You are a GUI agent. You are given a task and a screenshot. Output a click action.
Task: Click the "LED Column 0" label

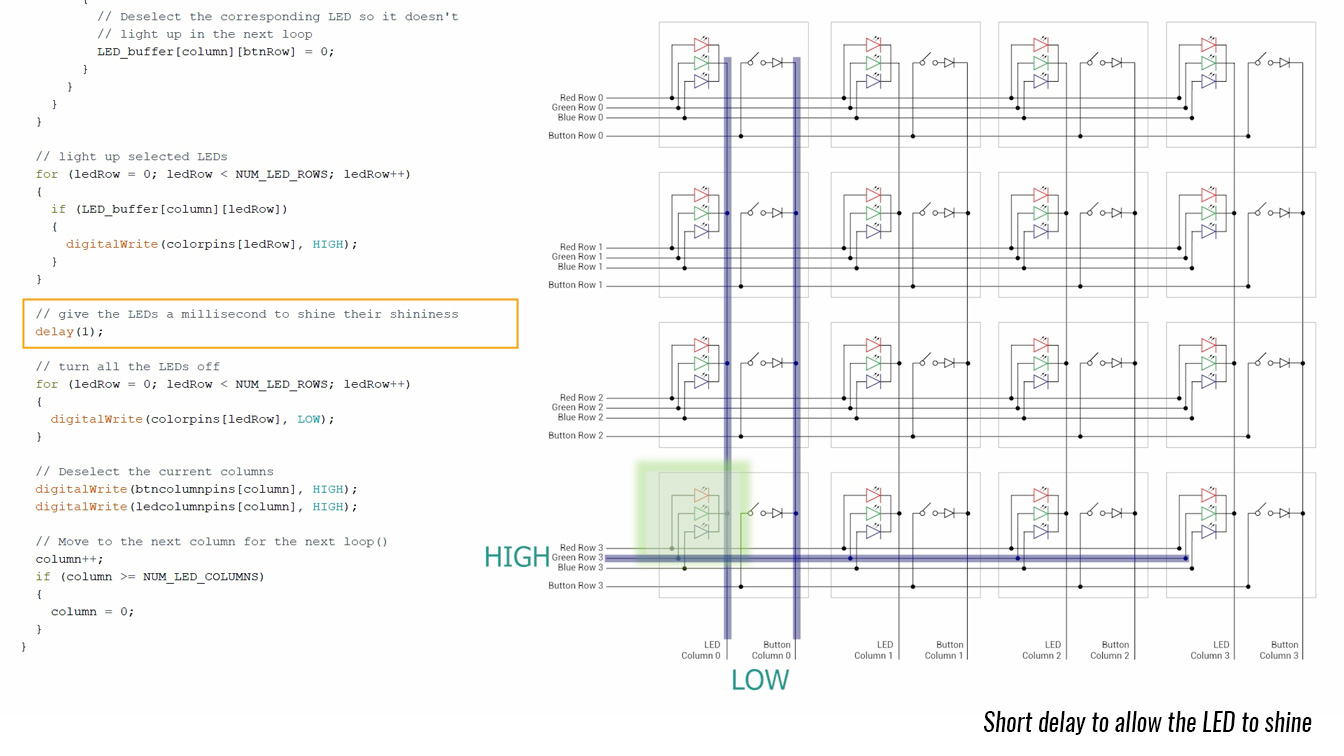coord(701,650)
